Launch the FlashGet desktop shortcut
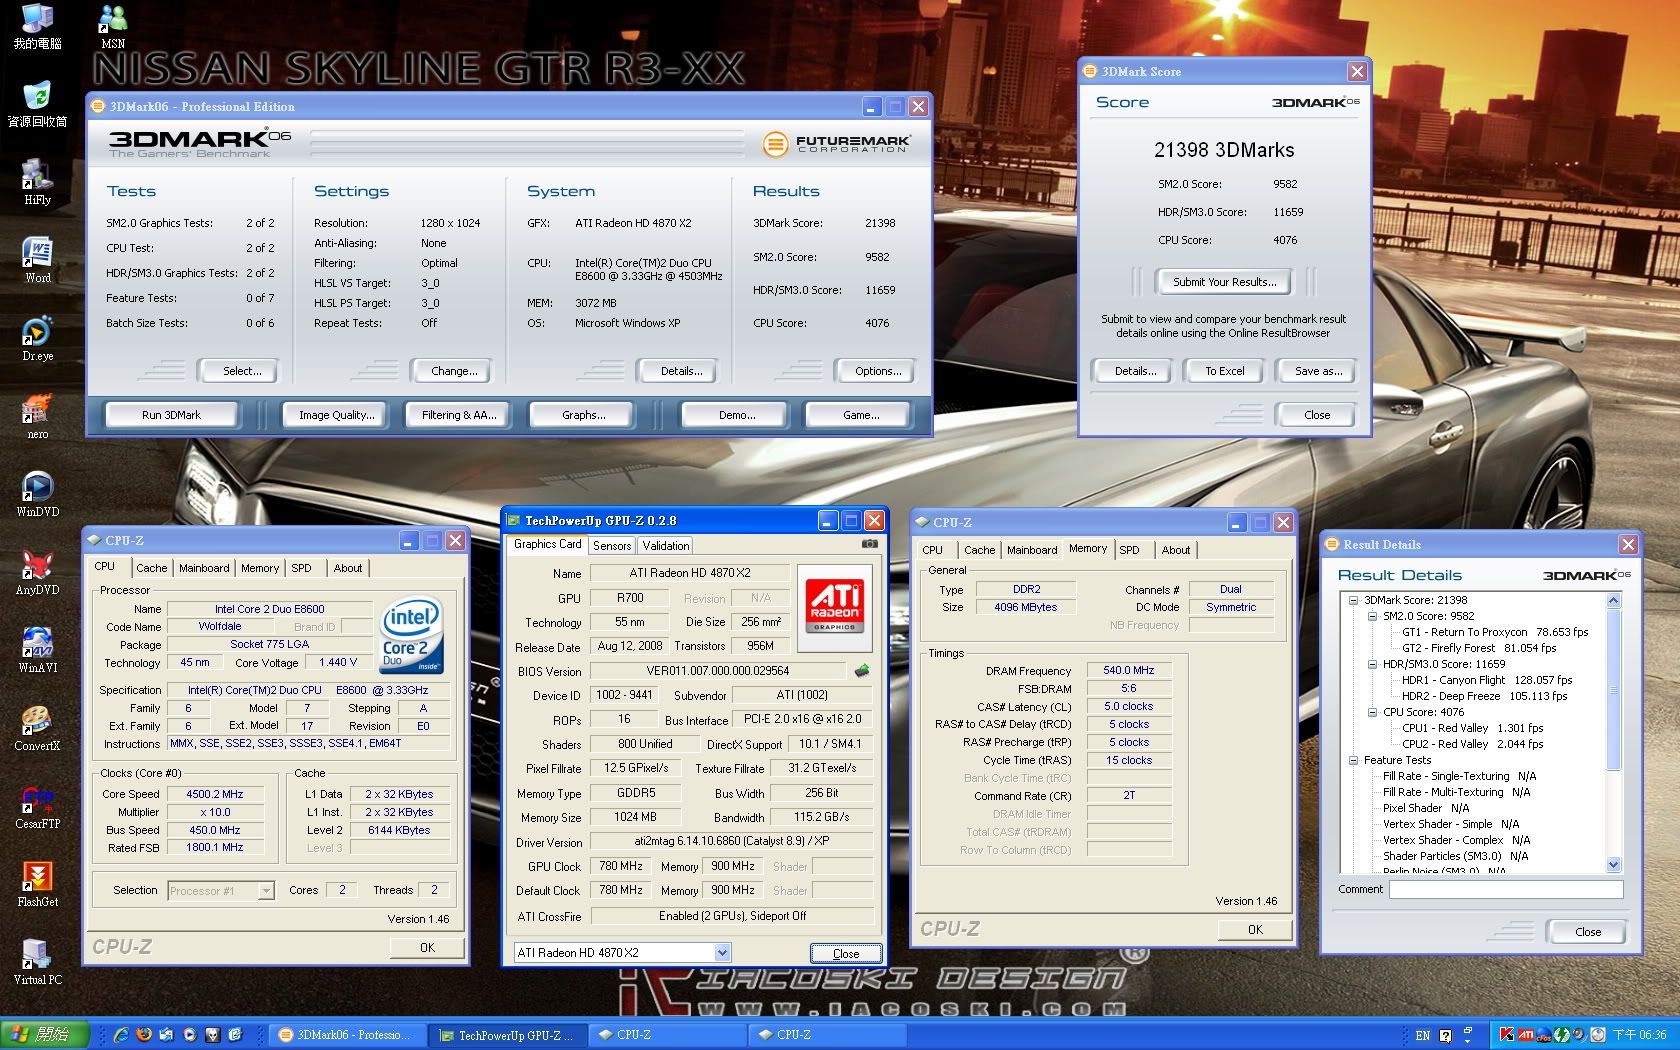Image resolution: width=1680 pixels, height=1050 pixels. (37, 884)
